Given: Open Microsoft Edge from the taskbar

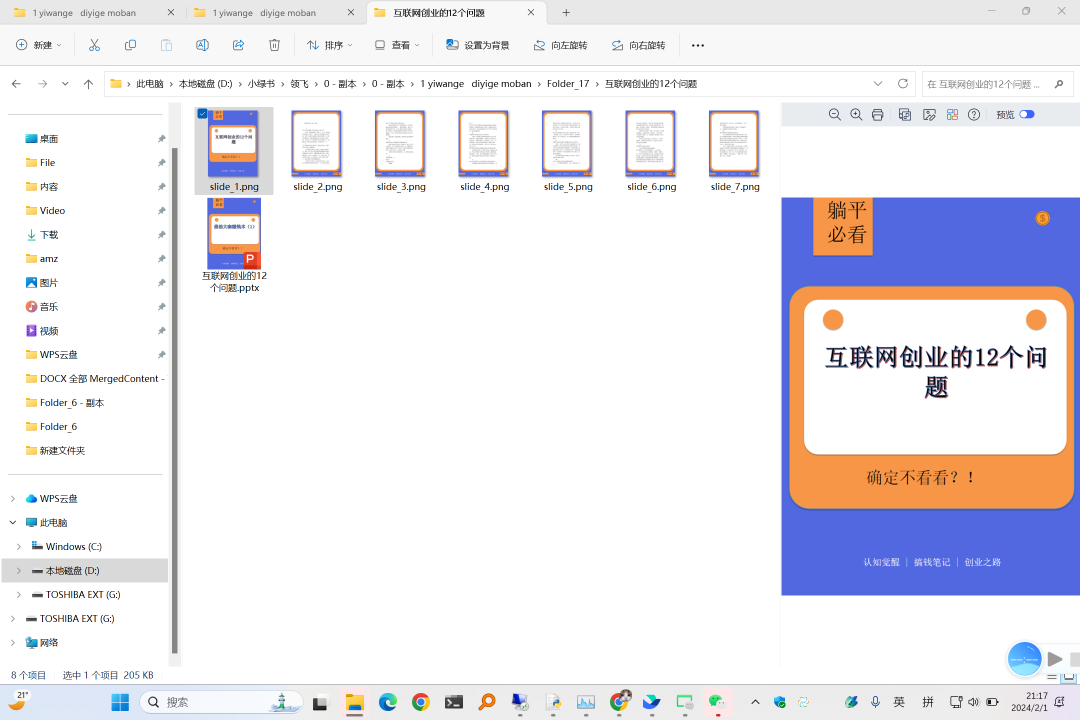Looking at the screenshot, I should tap(388, 702).
